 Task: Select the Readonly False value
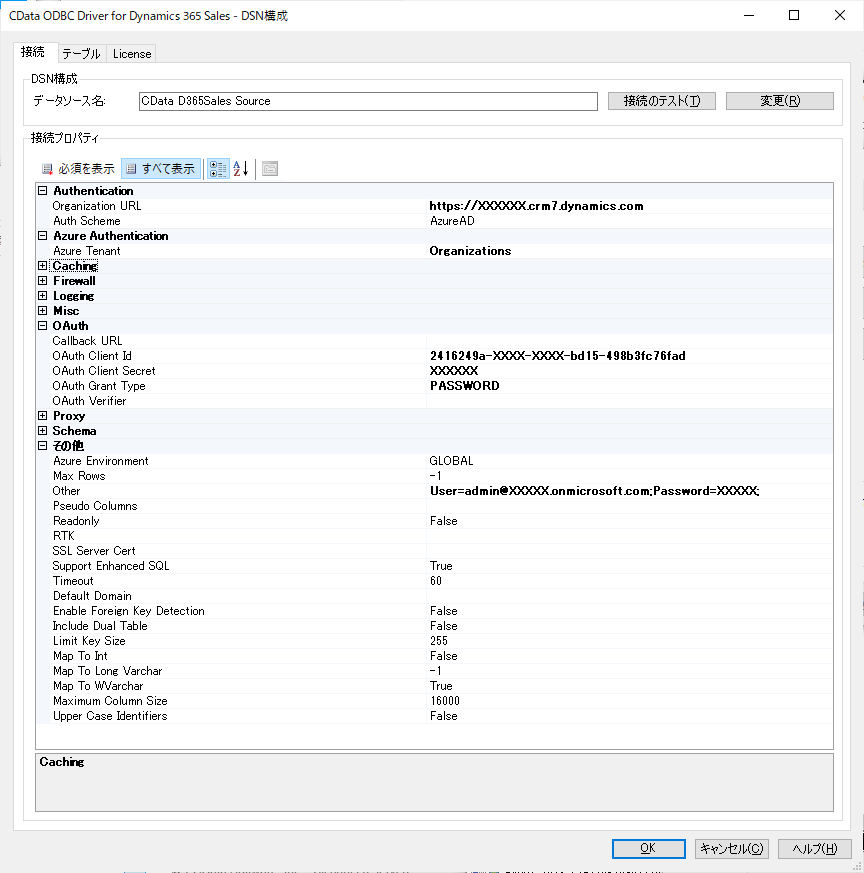[444, 521]
